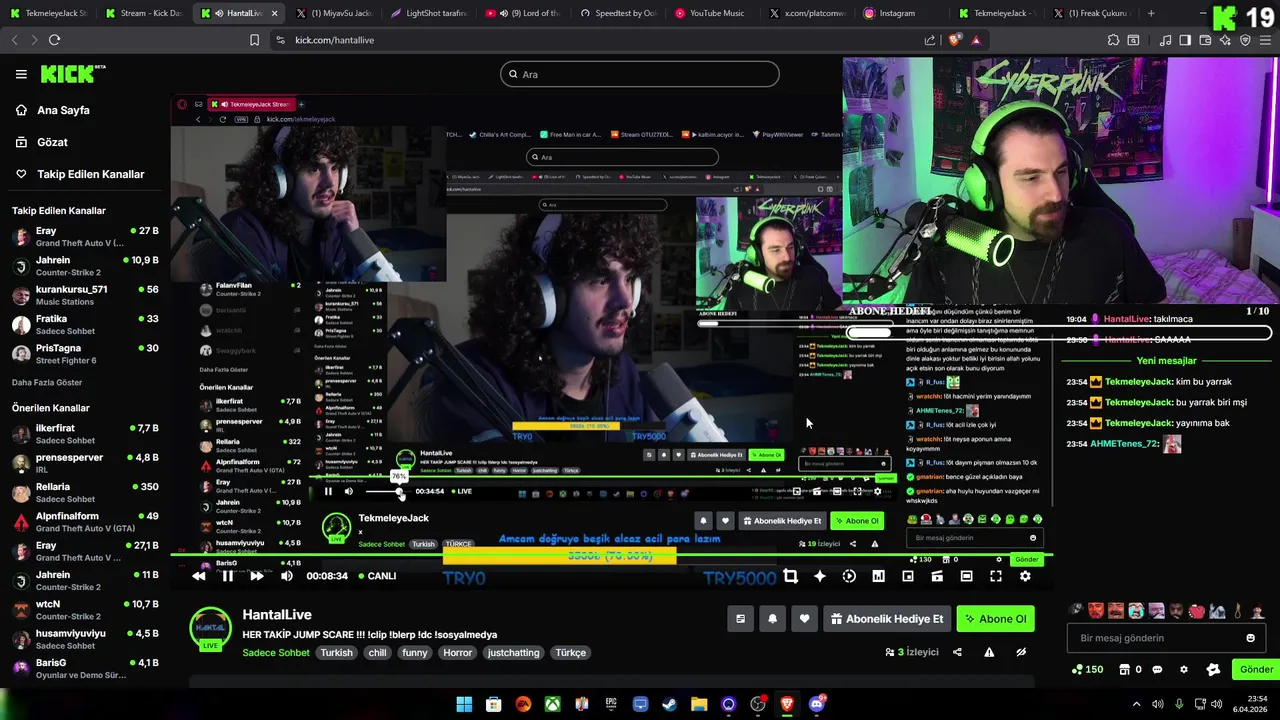Rewind the stream with the back-skip button
The height and width of the screenshot is (720, 1280).
point(199,576)
